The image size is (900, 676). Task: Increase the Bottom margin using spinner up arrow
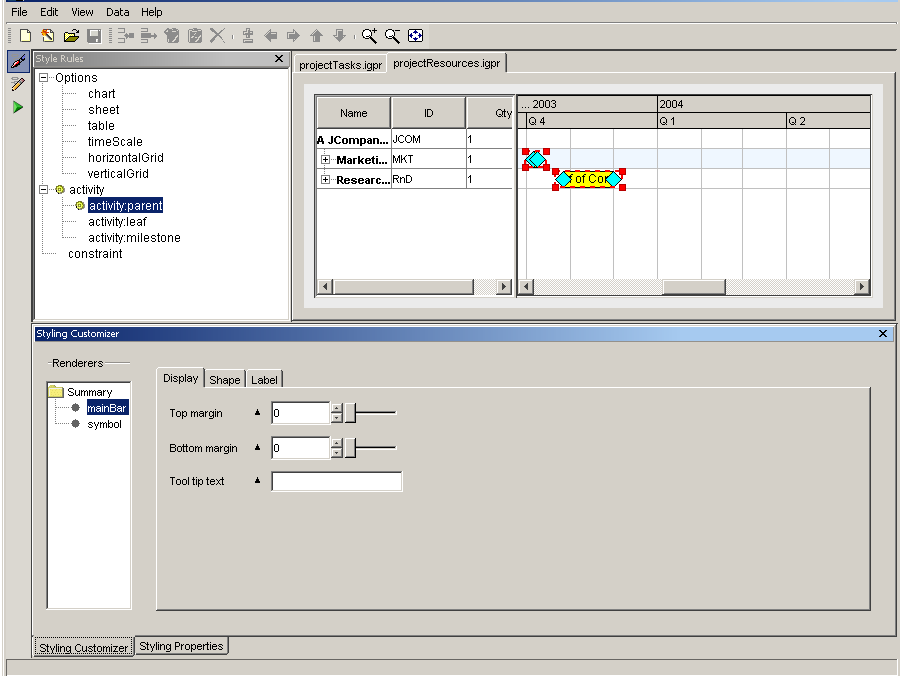click(x=337, y=442)
